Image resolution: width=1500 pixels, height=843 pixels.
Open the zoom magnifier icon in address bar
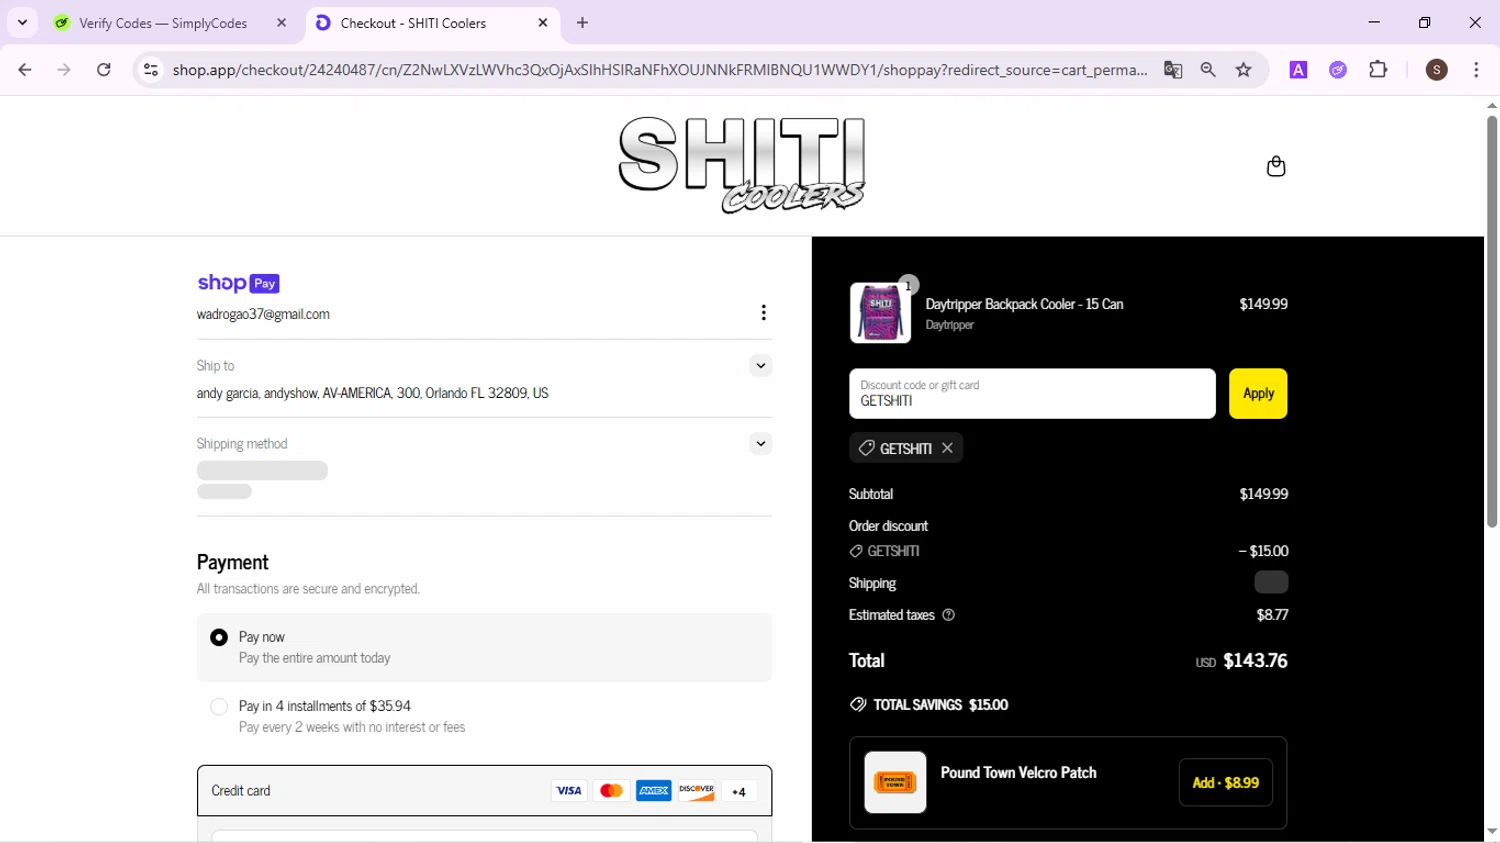(1208, 70)
